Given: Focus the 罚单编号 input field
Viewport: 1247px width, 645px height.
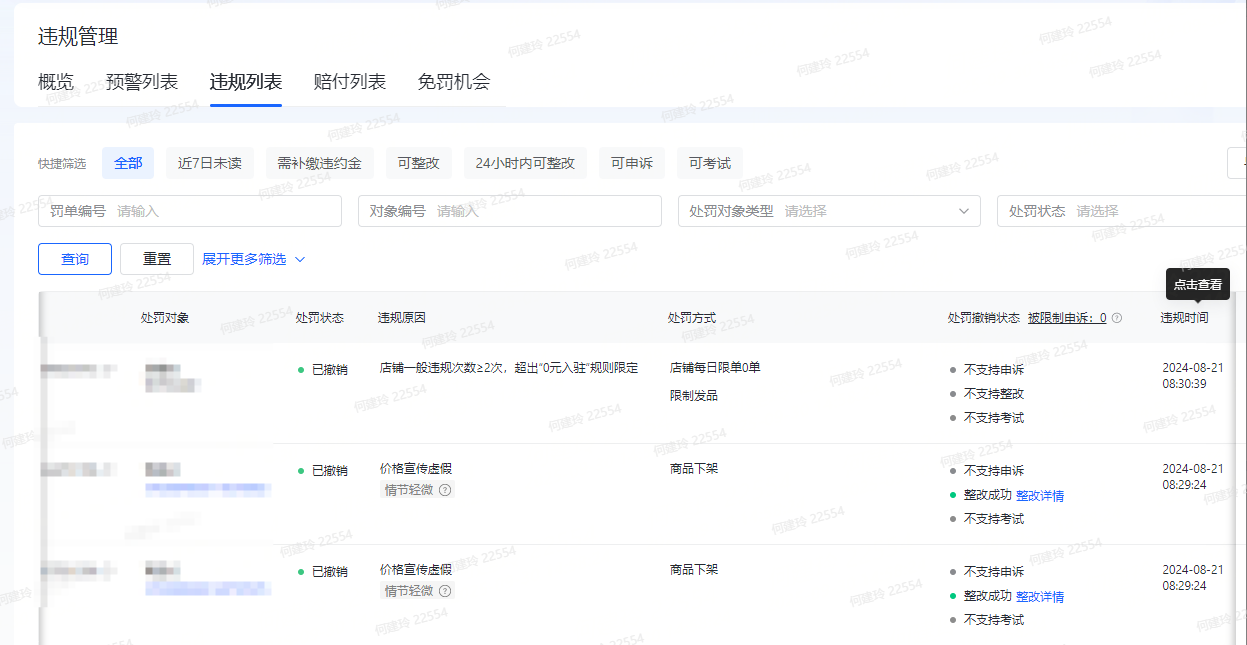Looking at the screenshot, I should 220,211.
